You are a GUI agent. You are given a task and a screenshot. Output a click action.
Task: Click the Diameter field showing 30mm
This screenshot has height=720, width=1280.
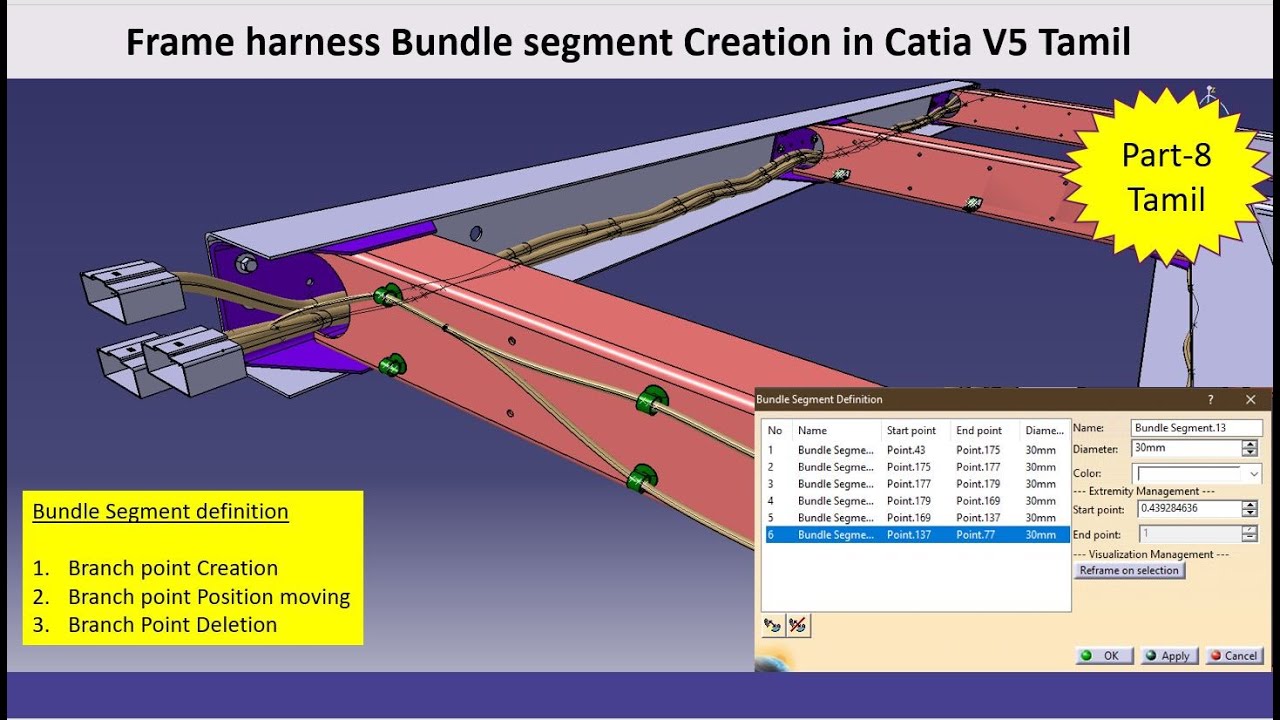pos(1187,449)
